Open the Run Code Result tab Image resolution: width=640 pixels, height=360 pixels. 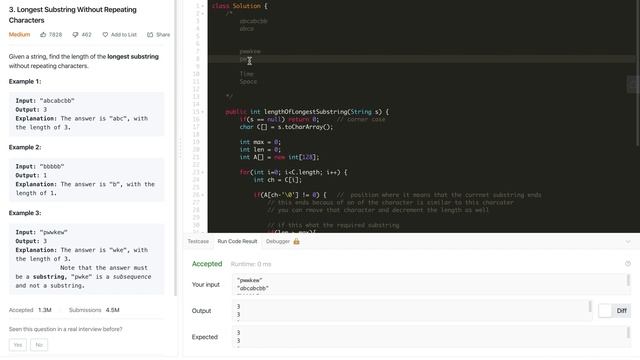click(x=237, y=241)
